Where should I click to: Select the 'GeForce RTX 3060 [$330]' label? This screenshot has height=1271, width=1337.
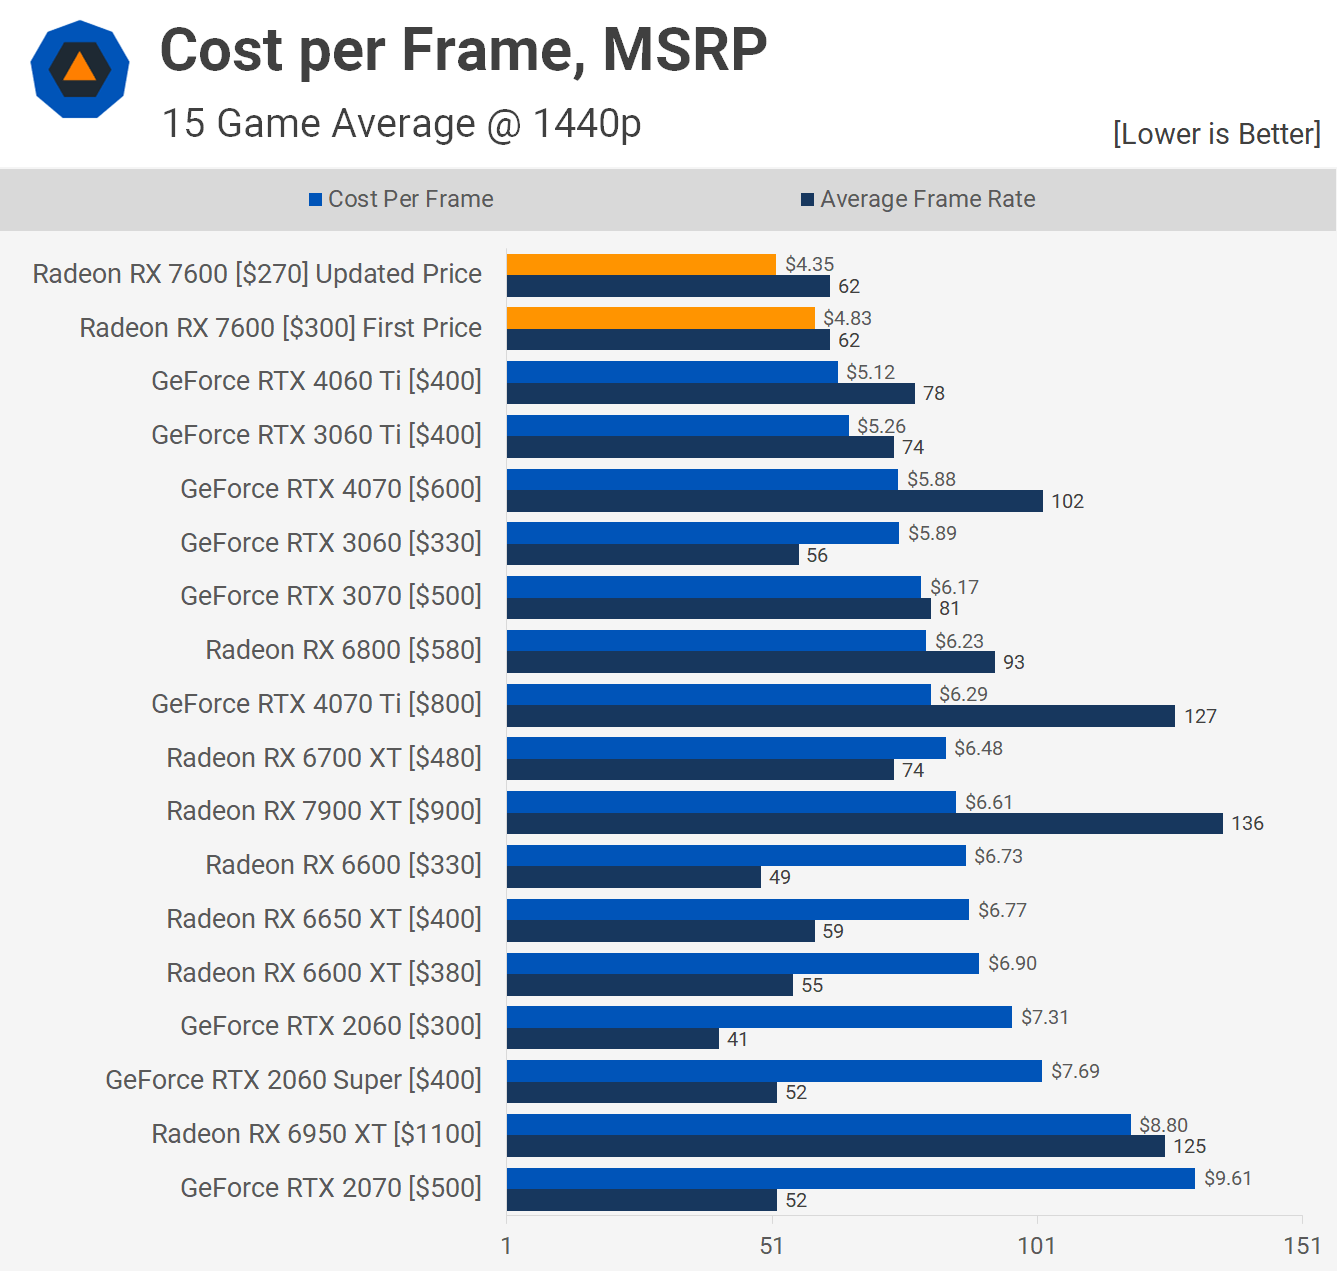pos(331,543)
